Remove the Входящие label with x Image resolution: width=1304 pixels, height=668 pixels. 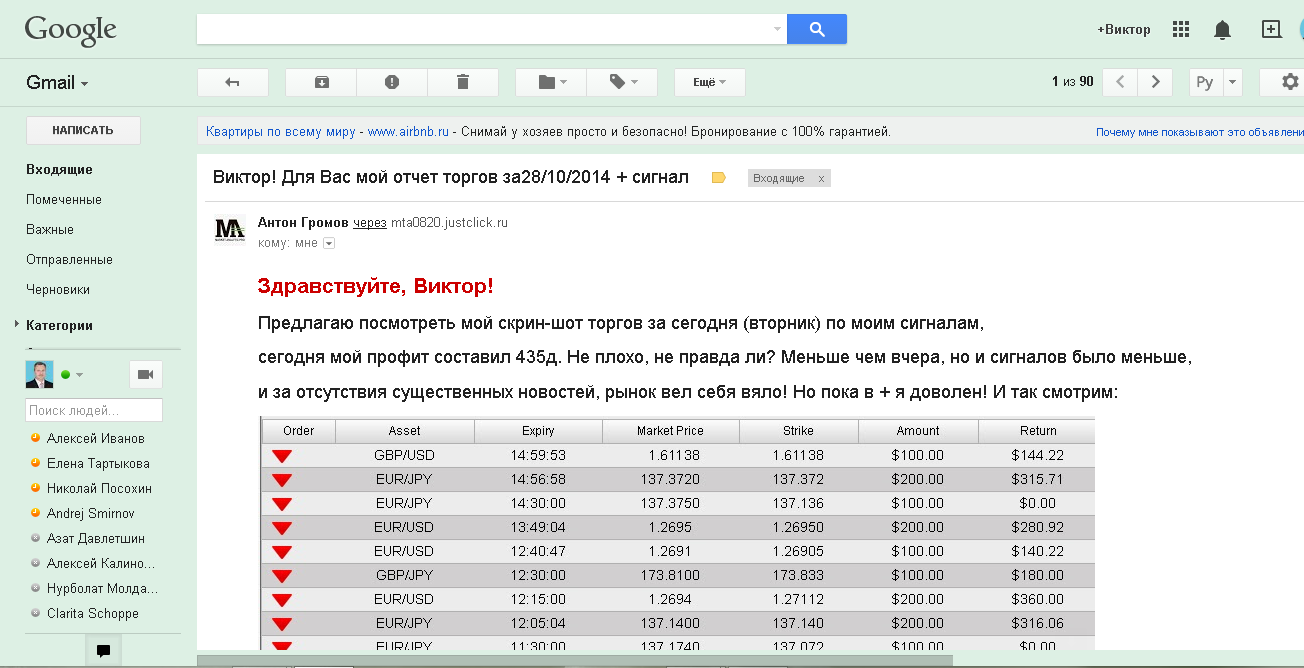point(822,179)
